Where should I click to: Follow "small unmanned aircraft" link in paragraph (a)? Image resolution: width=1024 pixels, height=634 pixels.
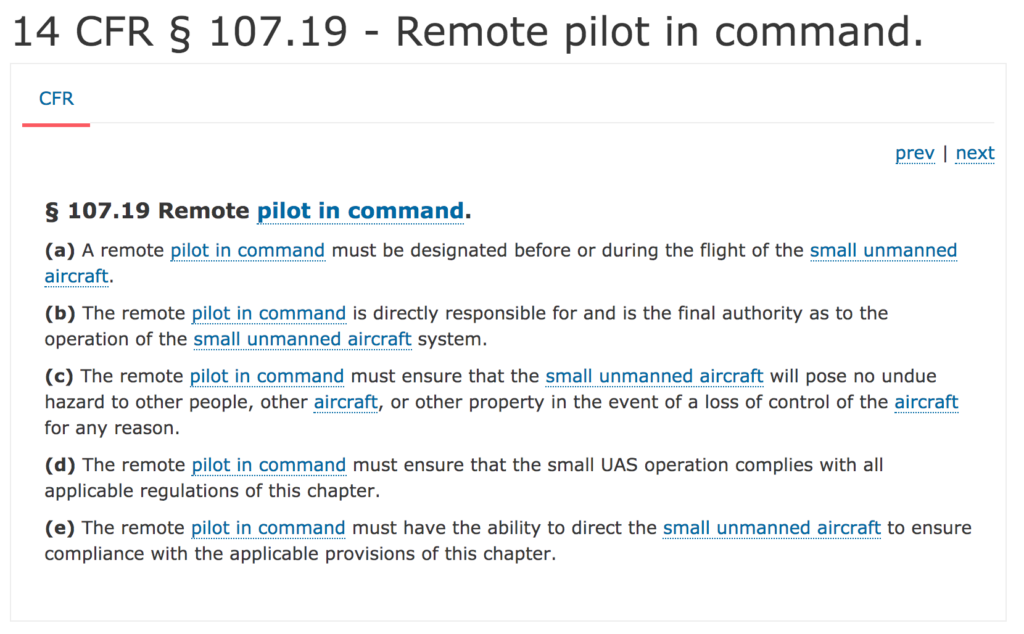[x=883, y=250]
